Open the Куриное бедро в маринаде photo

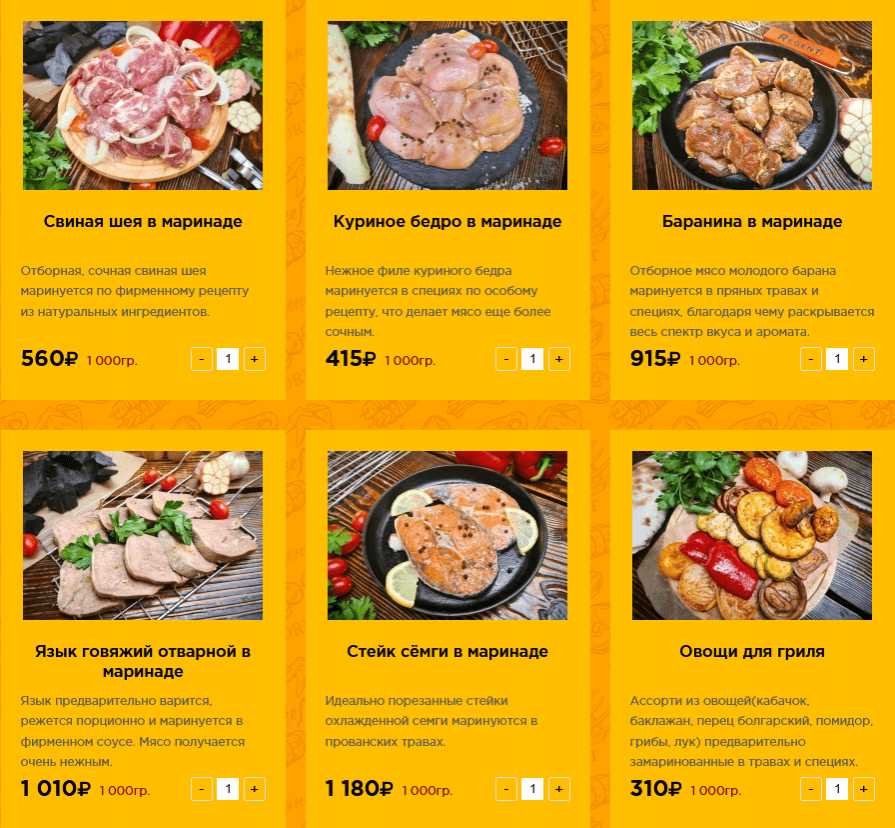[x=448, y=106]
